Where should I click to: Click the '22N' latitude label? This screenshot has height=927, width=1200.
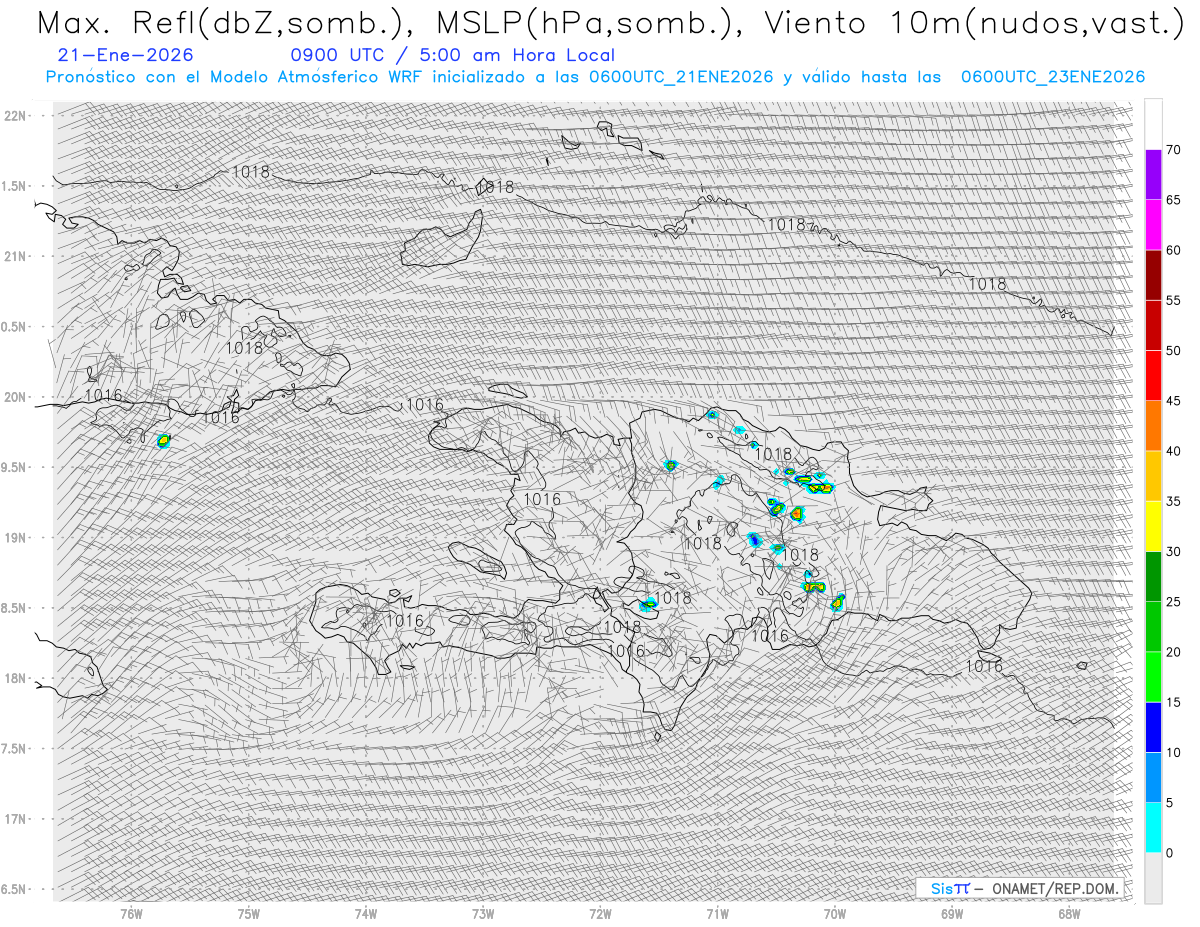pos(16,116)
